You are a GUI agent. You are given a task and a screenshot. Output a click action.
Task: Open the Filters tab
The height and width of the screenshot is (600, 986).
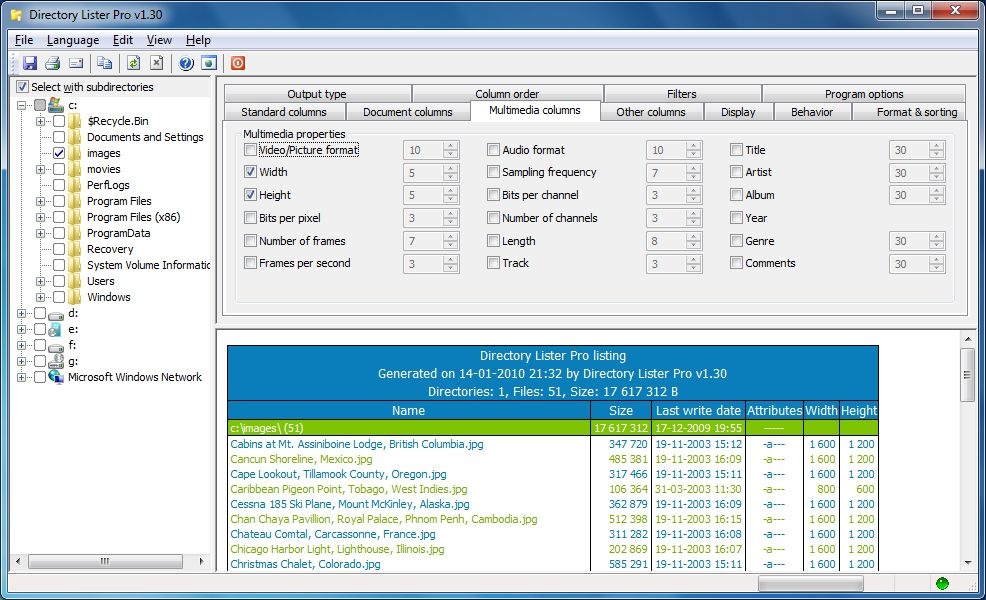pyautogui.click(x=681, y=94)
